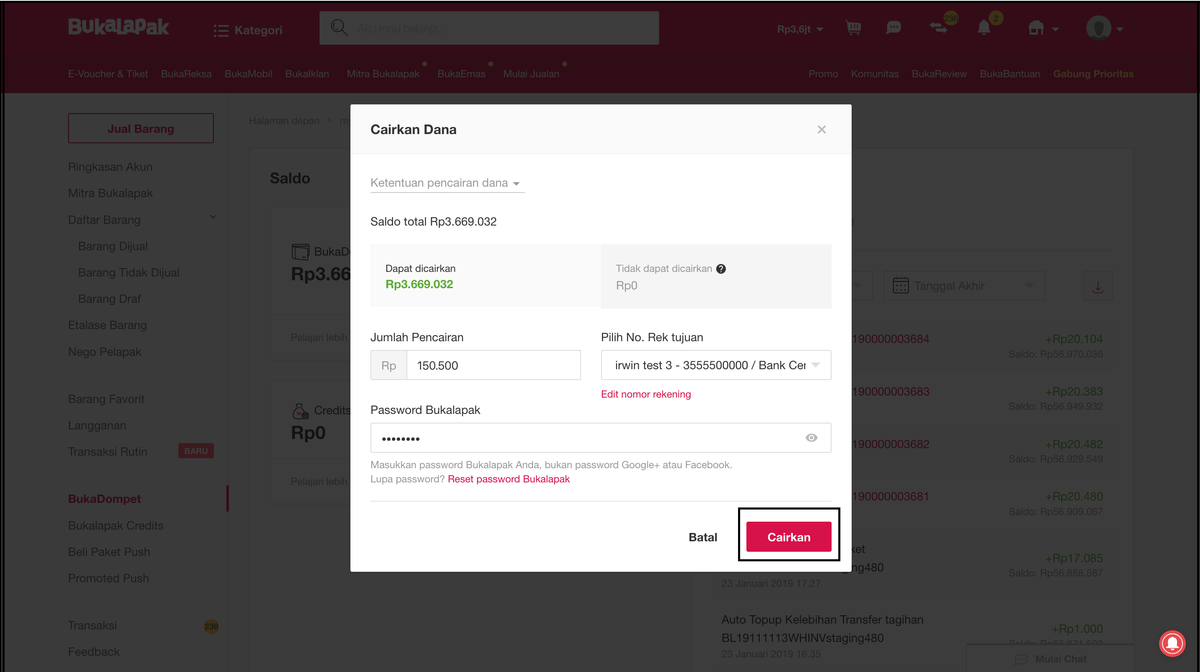The image size is (1200, 672).
Task: Open Barang Favorit in sidebar
Action: tap(106, 399)
